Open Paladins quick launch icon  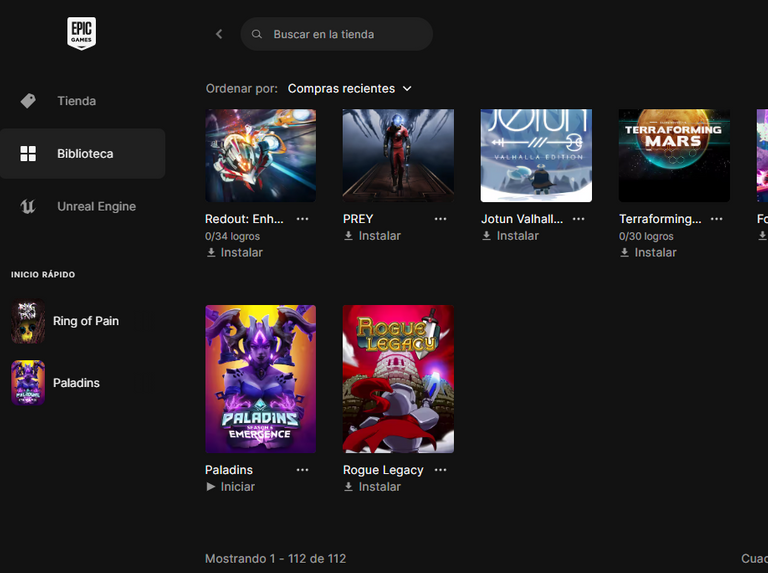coord(28,382)
